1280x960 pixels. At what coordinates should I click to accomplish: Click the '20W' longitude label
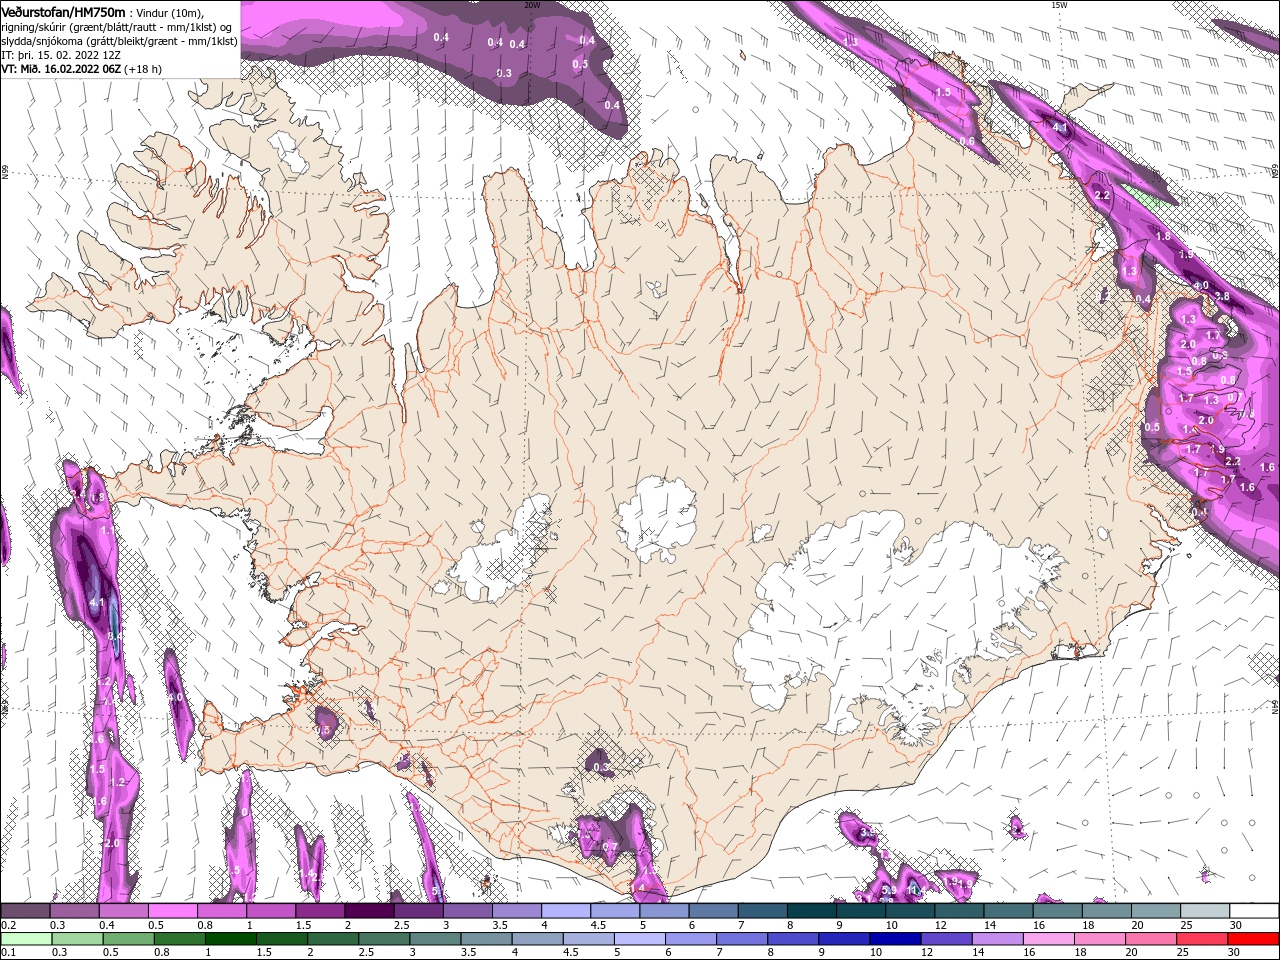532,5
